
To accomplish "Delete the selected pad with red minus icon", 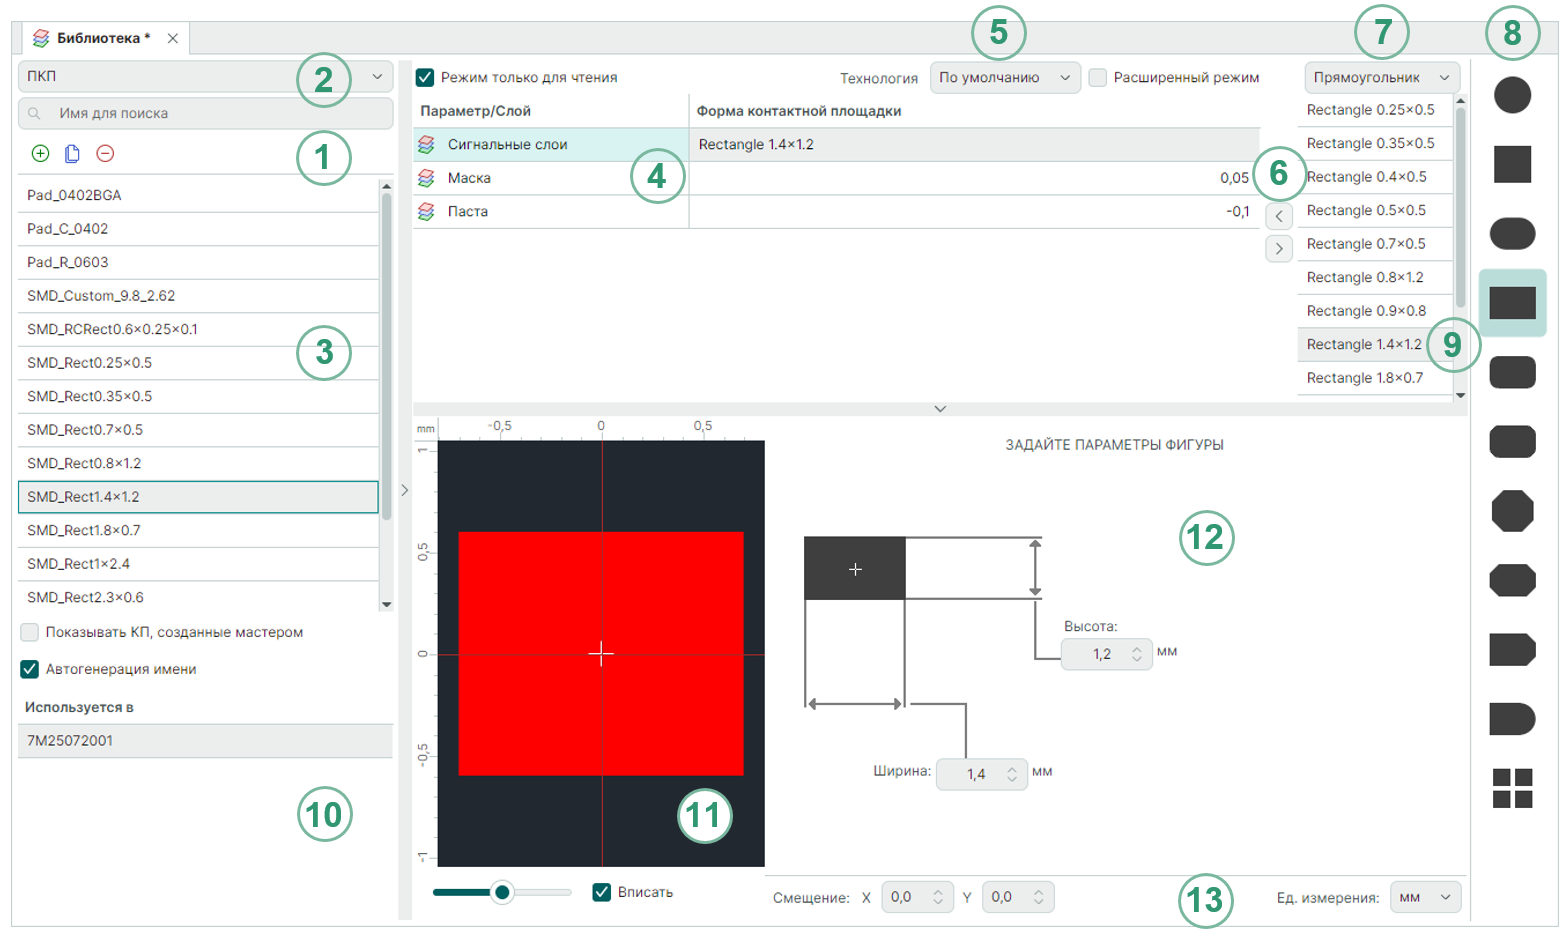I will point(105,153).
